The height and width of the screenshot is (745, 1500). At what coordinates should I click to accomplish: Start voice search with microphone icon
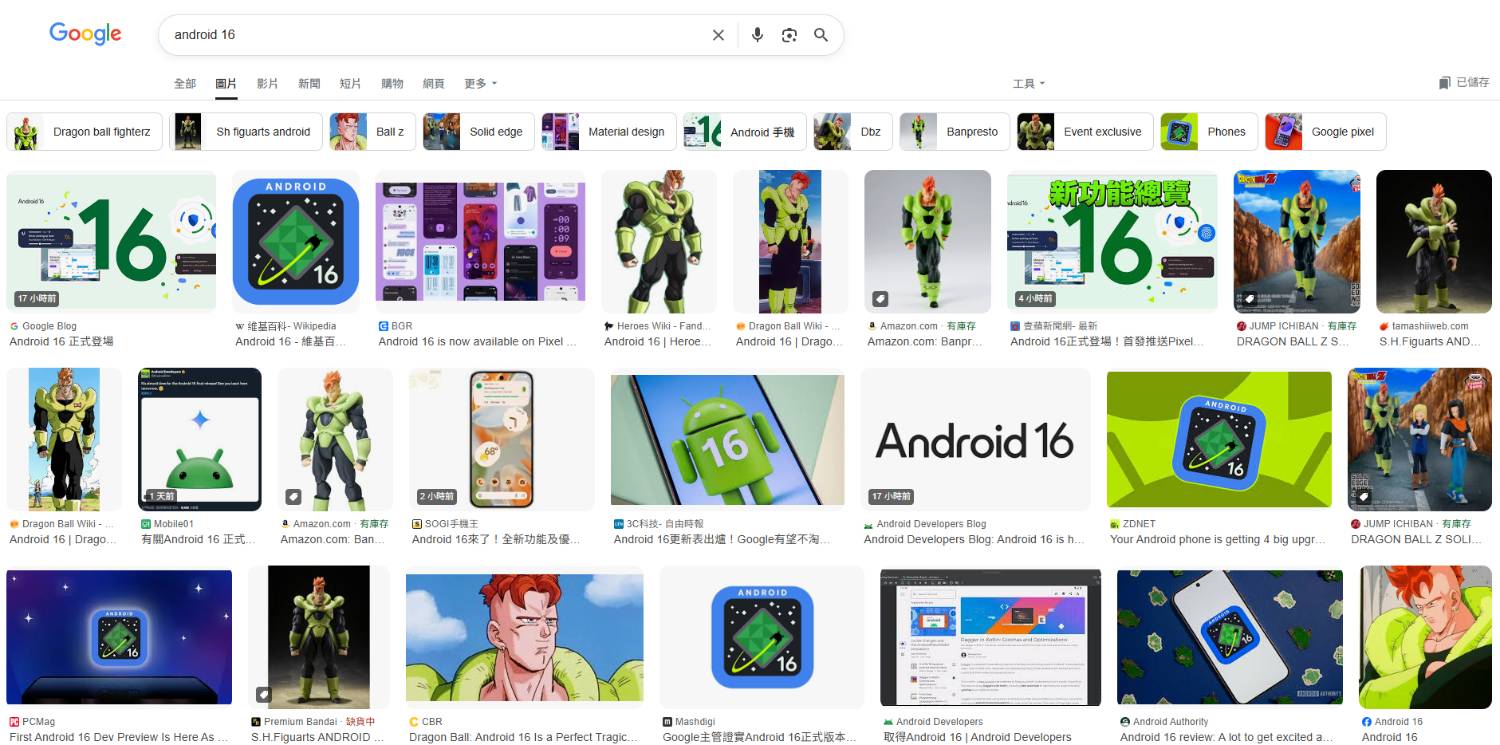click(757, 35)
